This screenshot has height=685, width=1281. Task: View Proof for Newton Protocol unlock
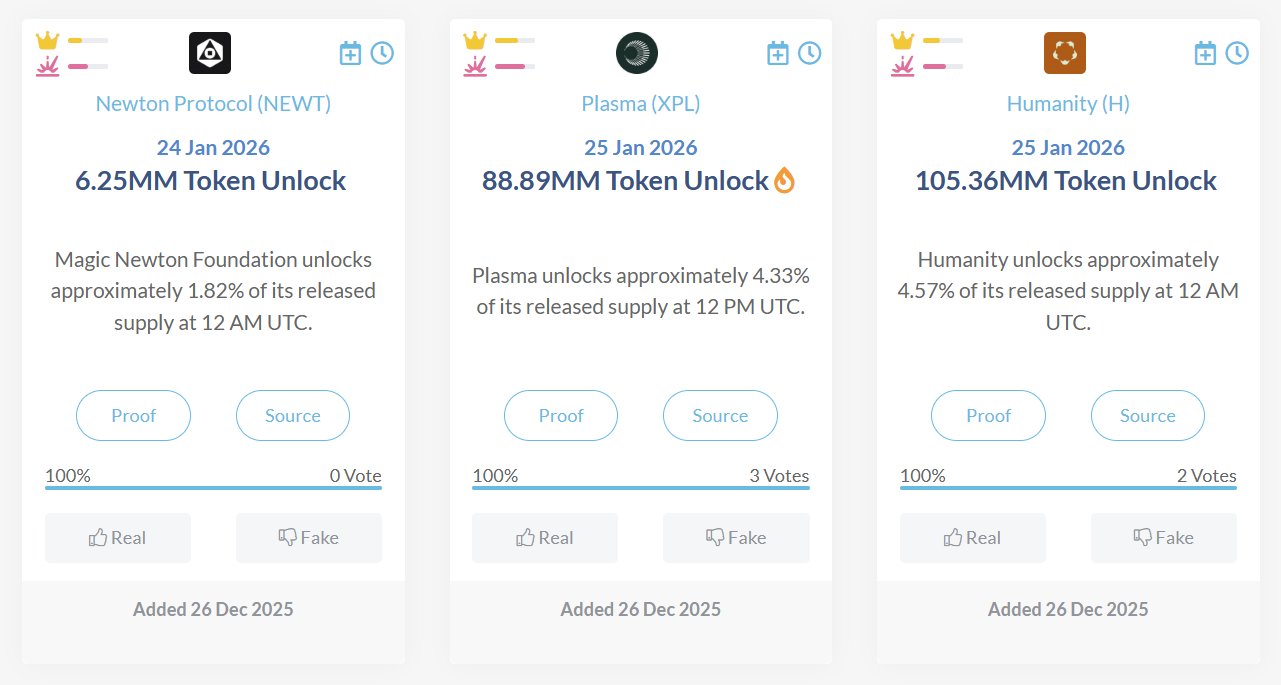134,416
